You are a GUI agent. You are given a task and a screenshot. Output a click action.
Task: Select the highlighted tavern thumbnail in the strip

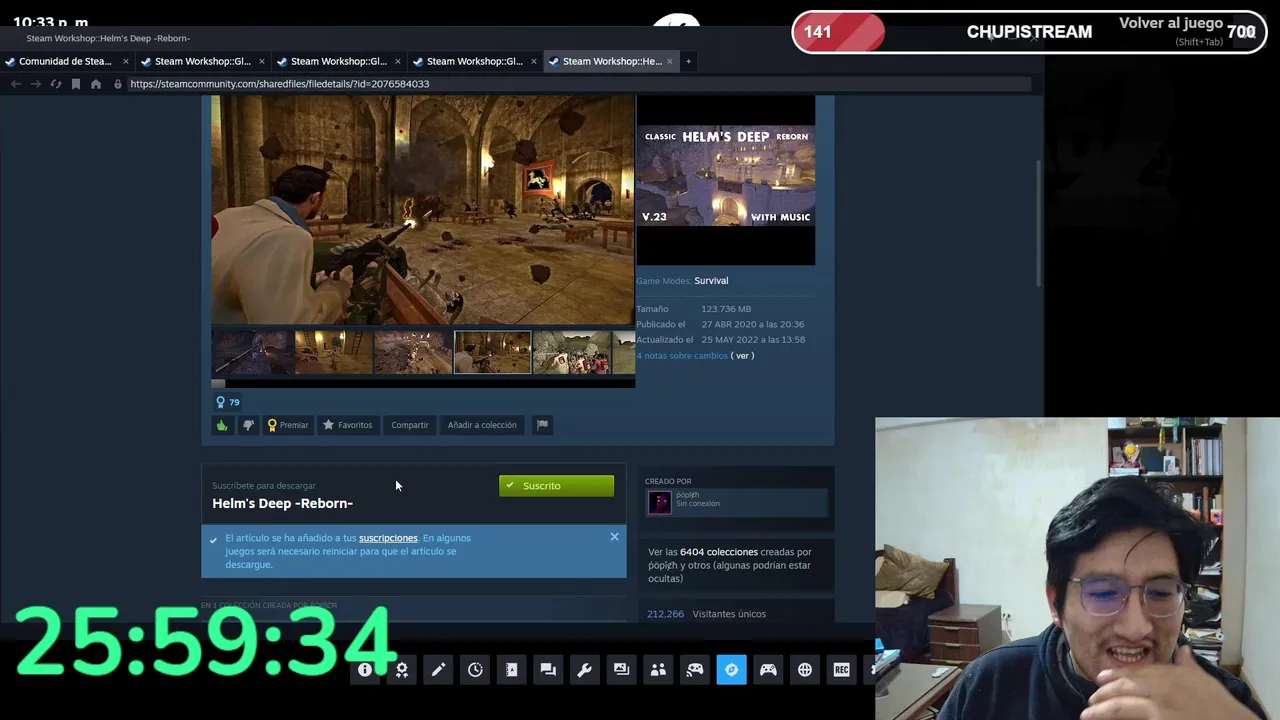pyautogui.click(x=493, y=353)
